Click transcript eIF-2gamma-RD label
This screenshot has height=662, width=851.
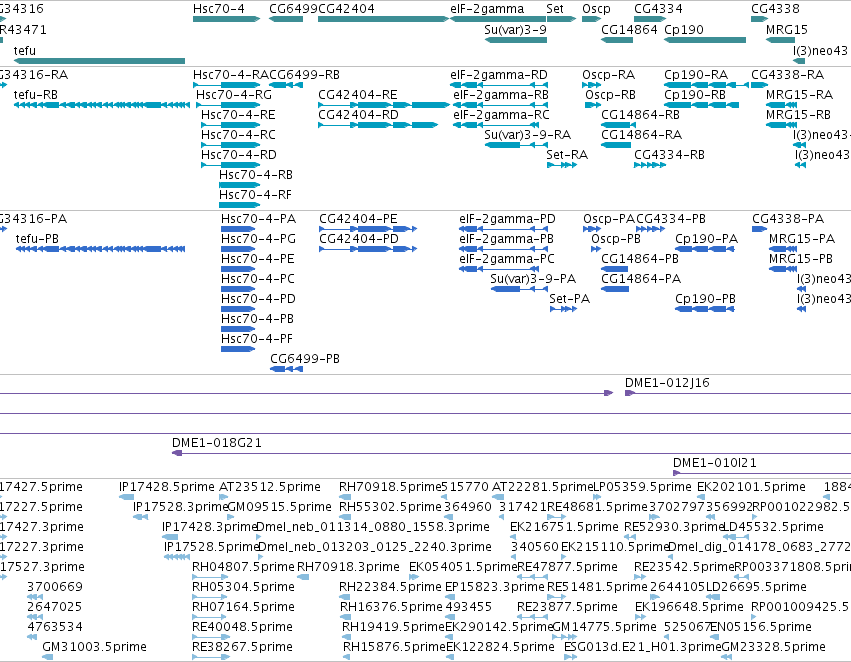click(499, 74)
